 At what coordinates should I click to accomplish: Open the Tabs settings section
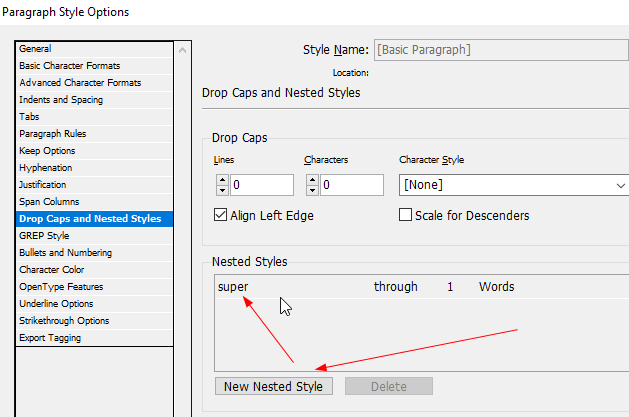coord(30,117)
